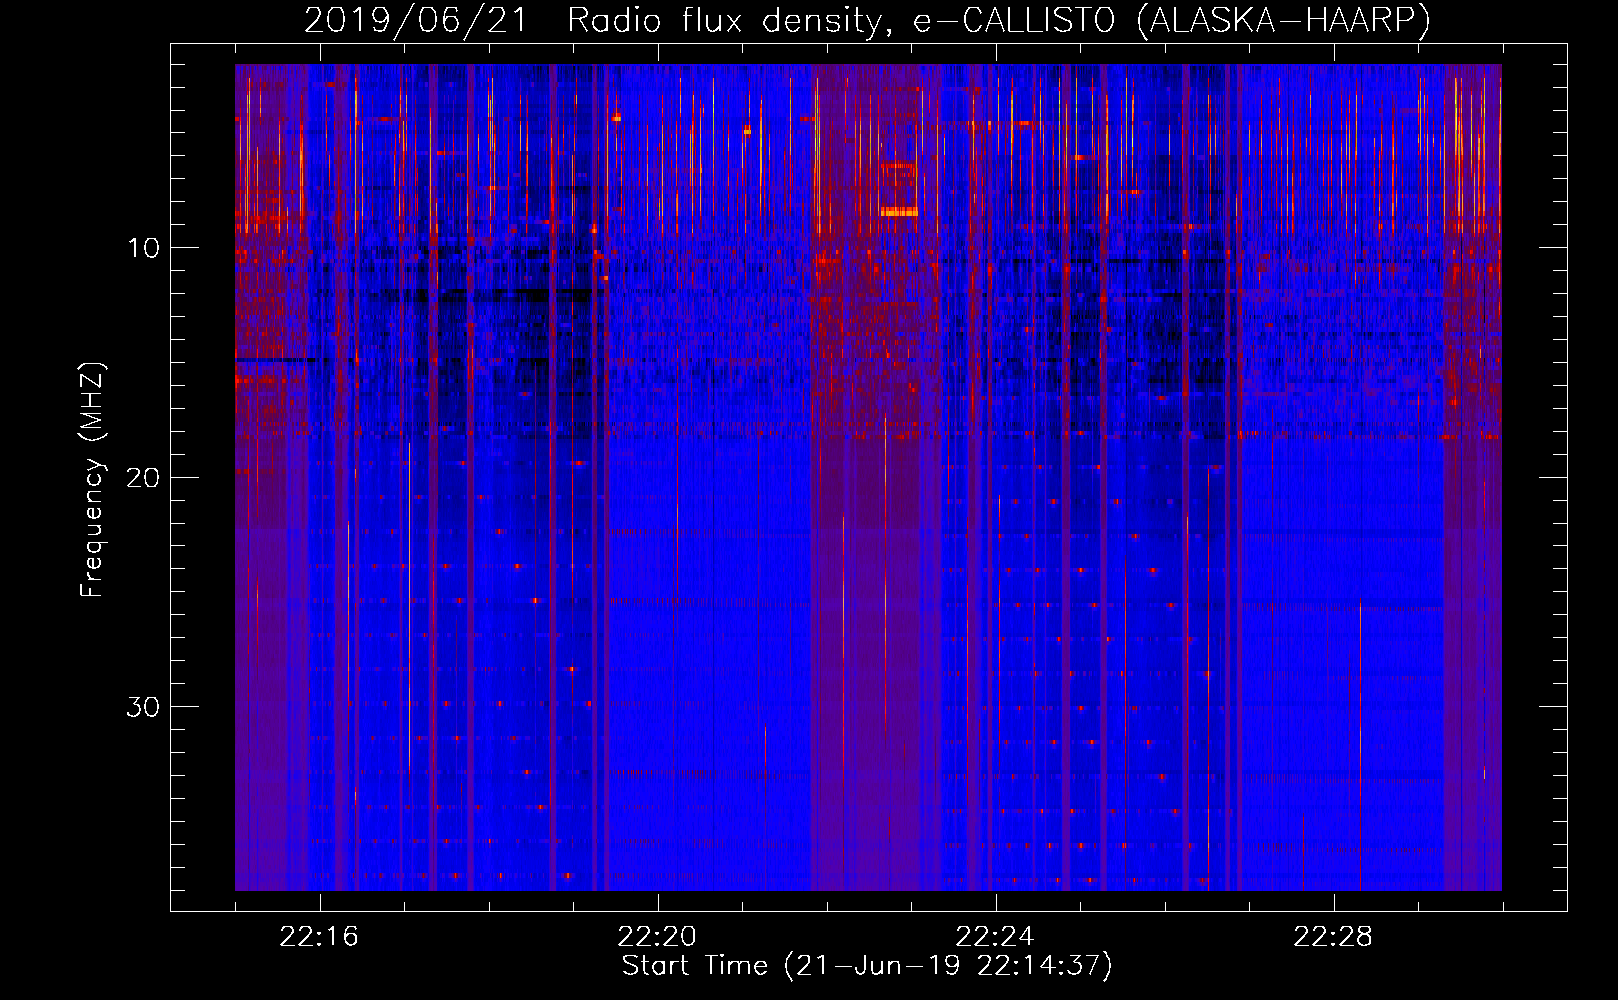Image resolution: width=1618 pixels, height=1000 pixels.
Task: Click the 'Start Time (21-Jun-19 22:14:37)' label
Action: click(x=867, y=966)
